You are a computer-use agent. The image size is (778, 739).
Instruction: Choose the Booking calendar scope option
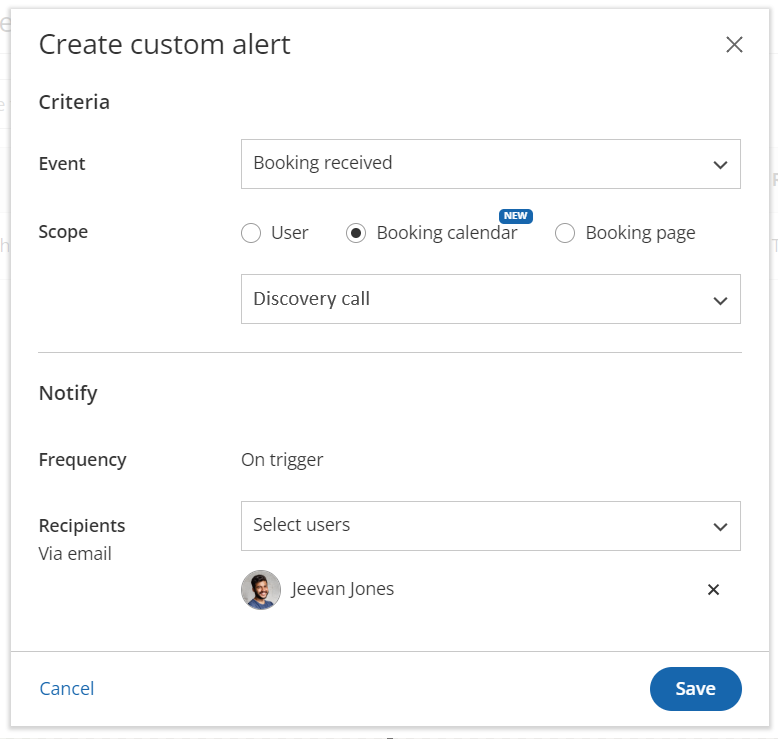tap(356, 233)
